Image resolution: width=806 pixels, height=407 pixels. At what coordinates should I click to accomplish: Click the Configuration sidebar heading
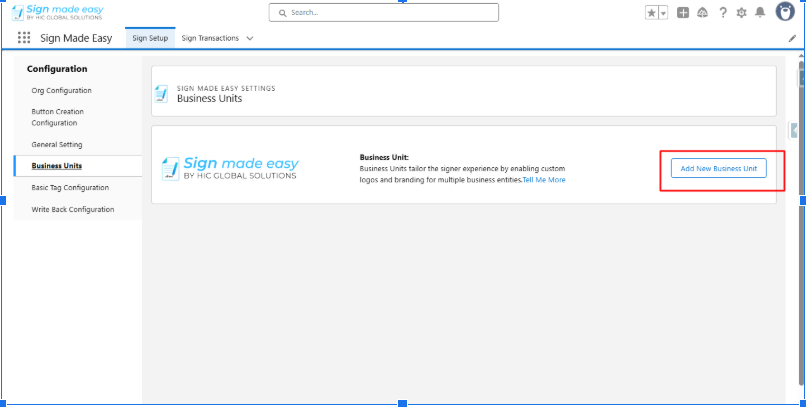(x=57, y=69)
